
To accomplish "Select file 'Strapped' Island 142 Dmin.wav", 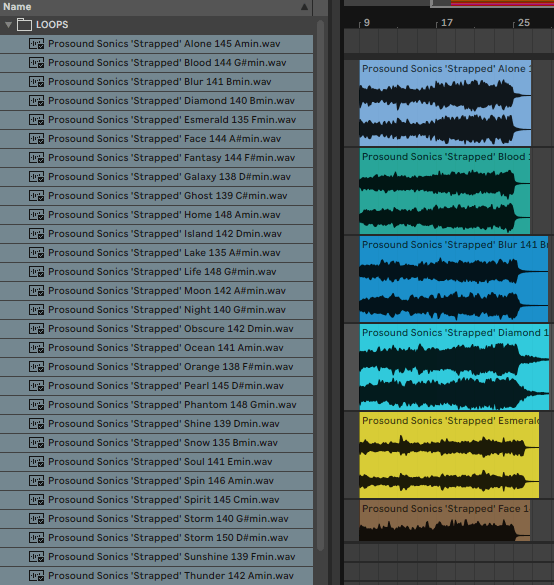I will click(156, 234).
